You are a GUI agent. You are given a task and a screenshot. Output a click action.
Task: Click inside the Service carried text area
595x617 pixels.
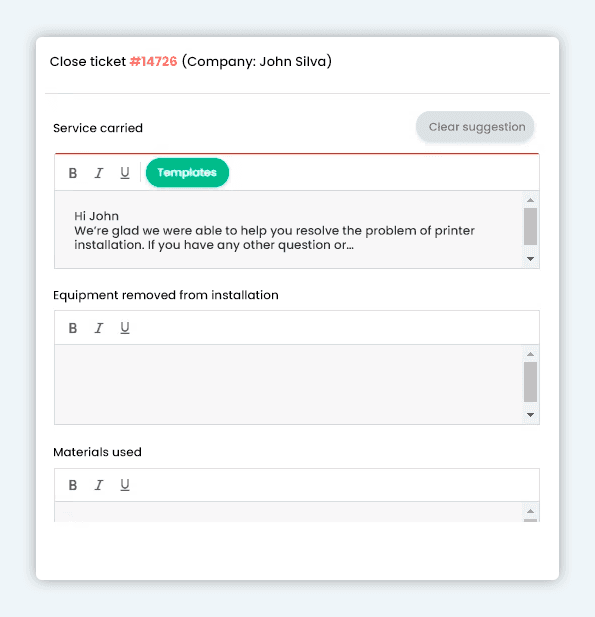(288, 230)
